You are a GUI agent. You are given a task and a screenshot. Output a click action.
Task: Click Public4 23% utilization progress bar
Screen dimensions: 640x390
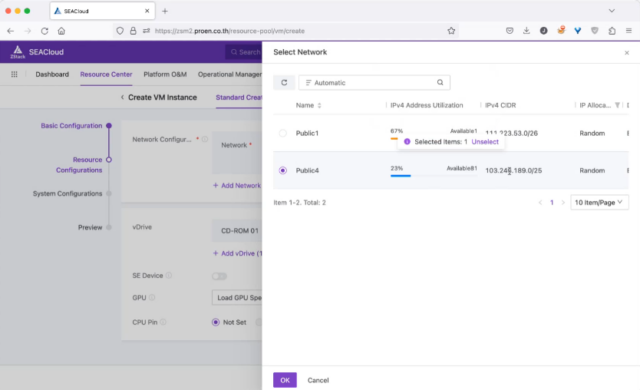pyautogui.click(x=434, y=176)
